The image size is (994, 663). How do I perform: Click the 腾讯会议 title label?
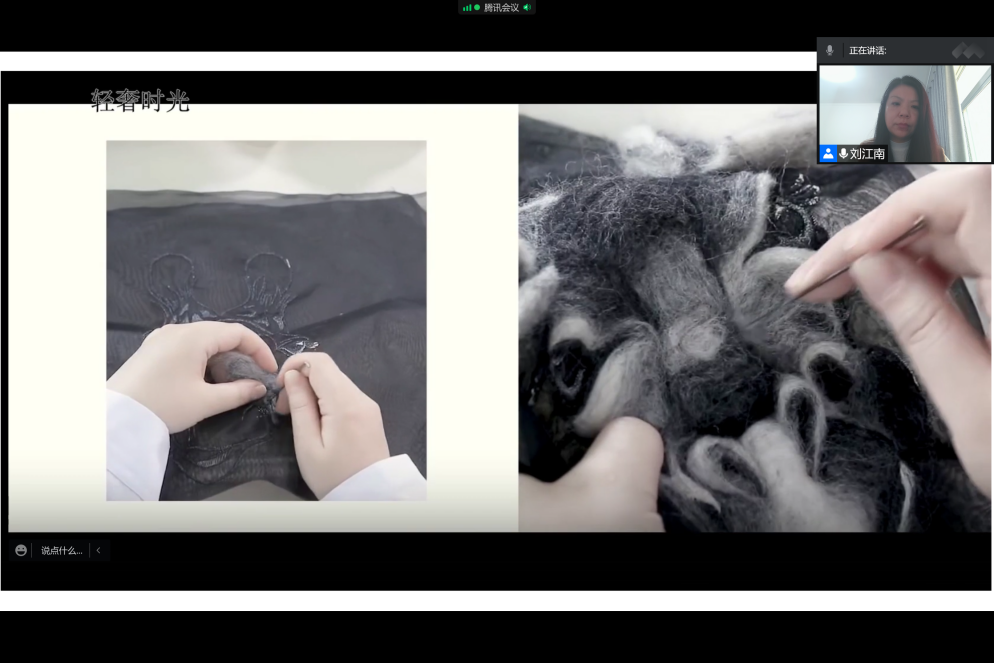pyautogui.click(x=501, y=8)
